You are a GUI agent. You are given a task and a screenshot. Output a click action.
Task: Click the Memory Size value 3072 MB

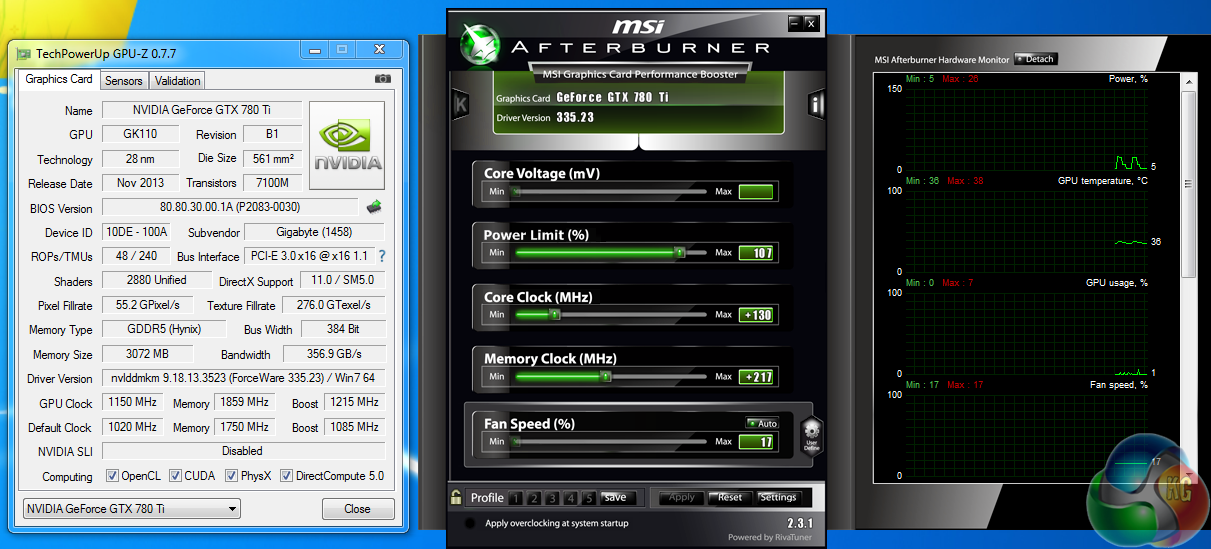(x=146, y=354)
